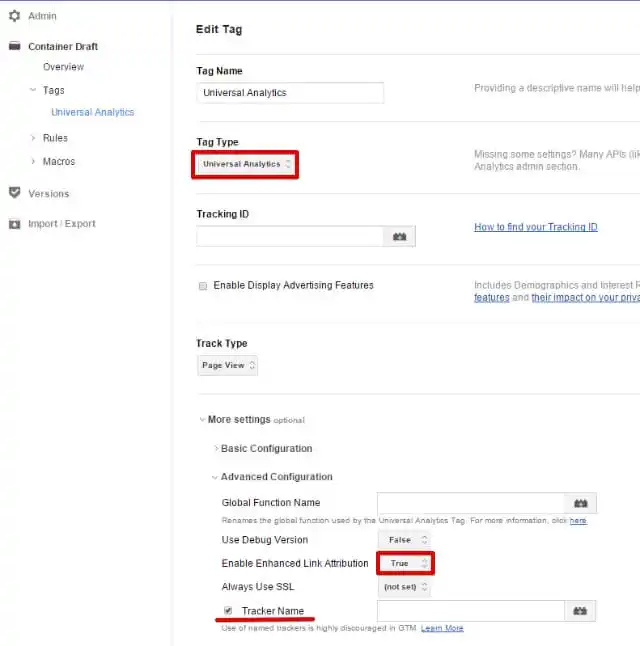The width and height of the screenshot is (640, 646).
Task: Click macro icon next to Tracking ID field
Action: (400, 236)
